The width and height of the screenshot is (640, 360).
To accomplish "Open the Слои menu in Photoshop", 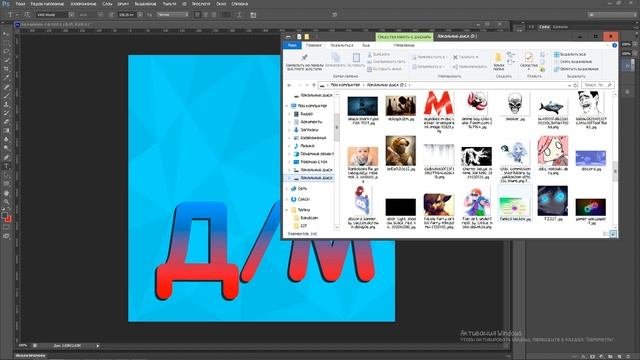I will point(107,4).
